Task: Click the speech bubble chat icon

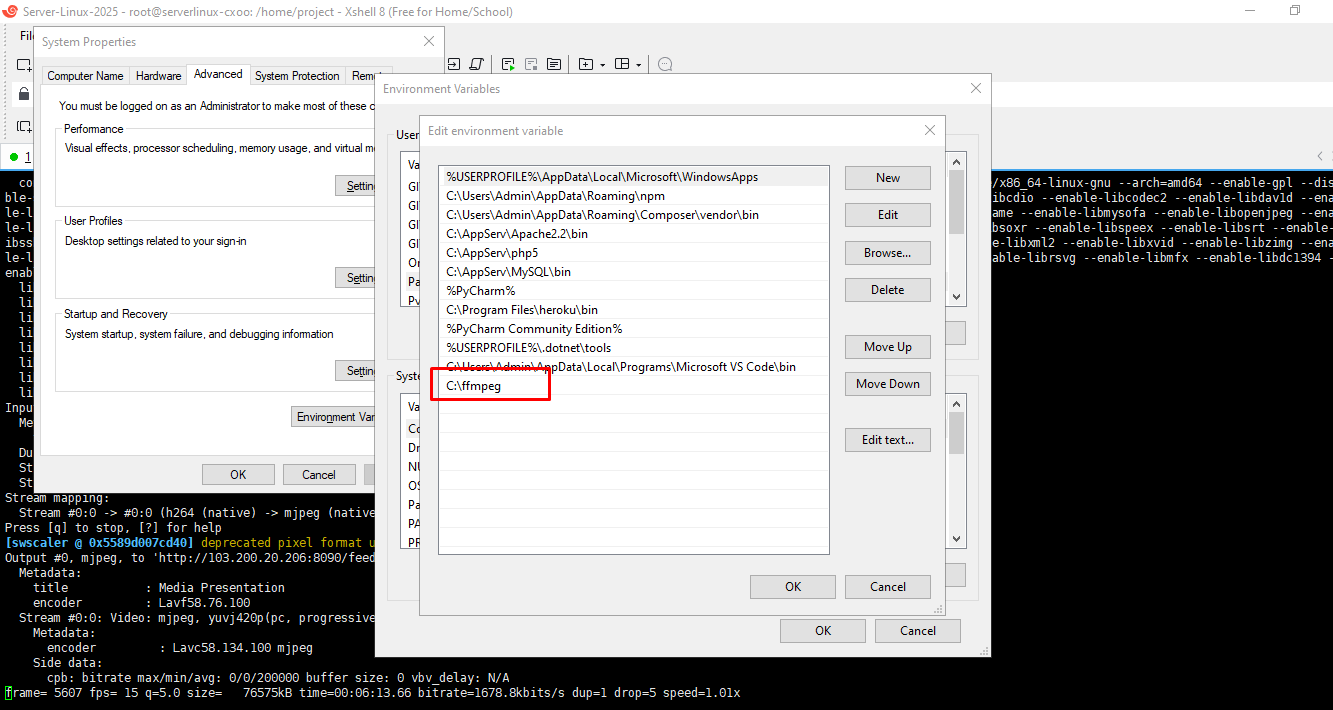Action: click(665, 64)
